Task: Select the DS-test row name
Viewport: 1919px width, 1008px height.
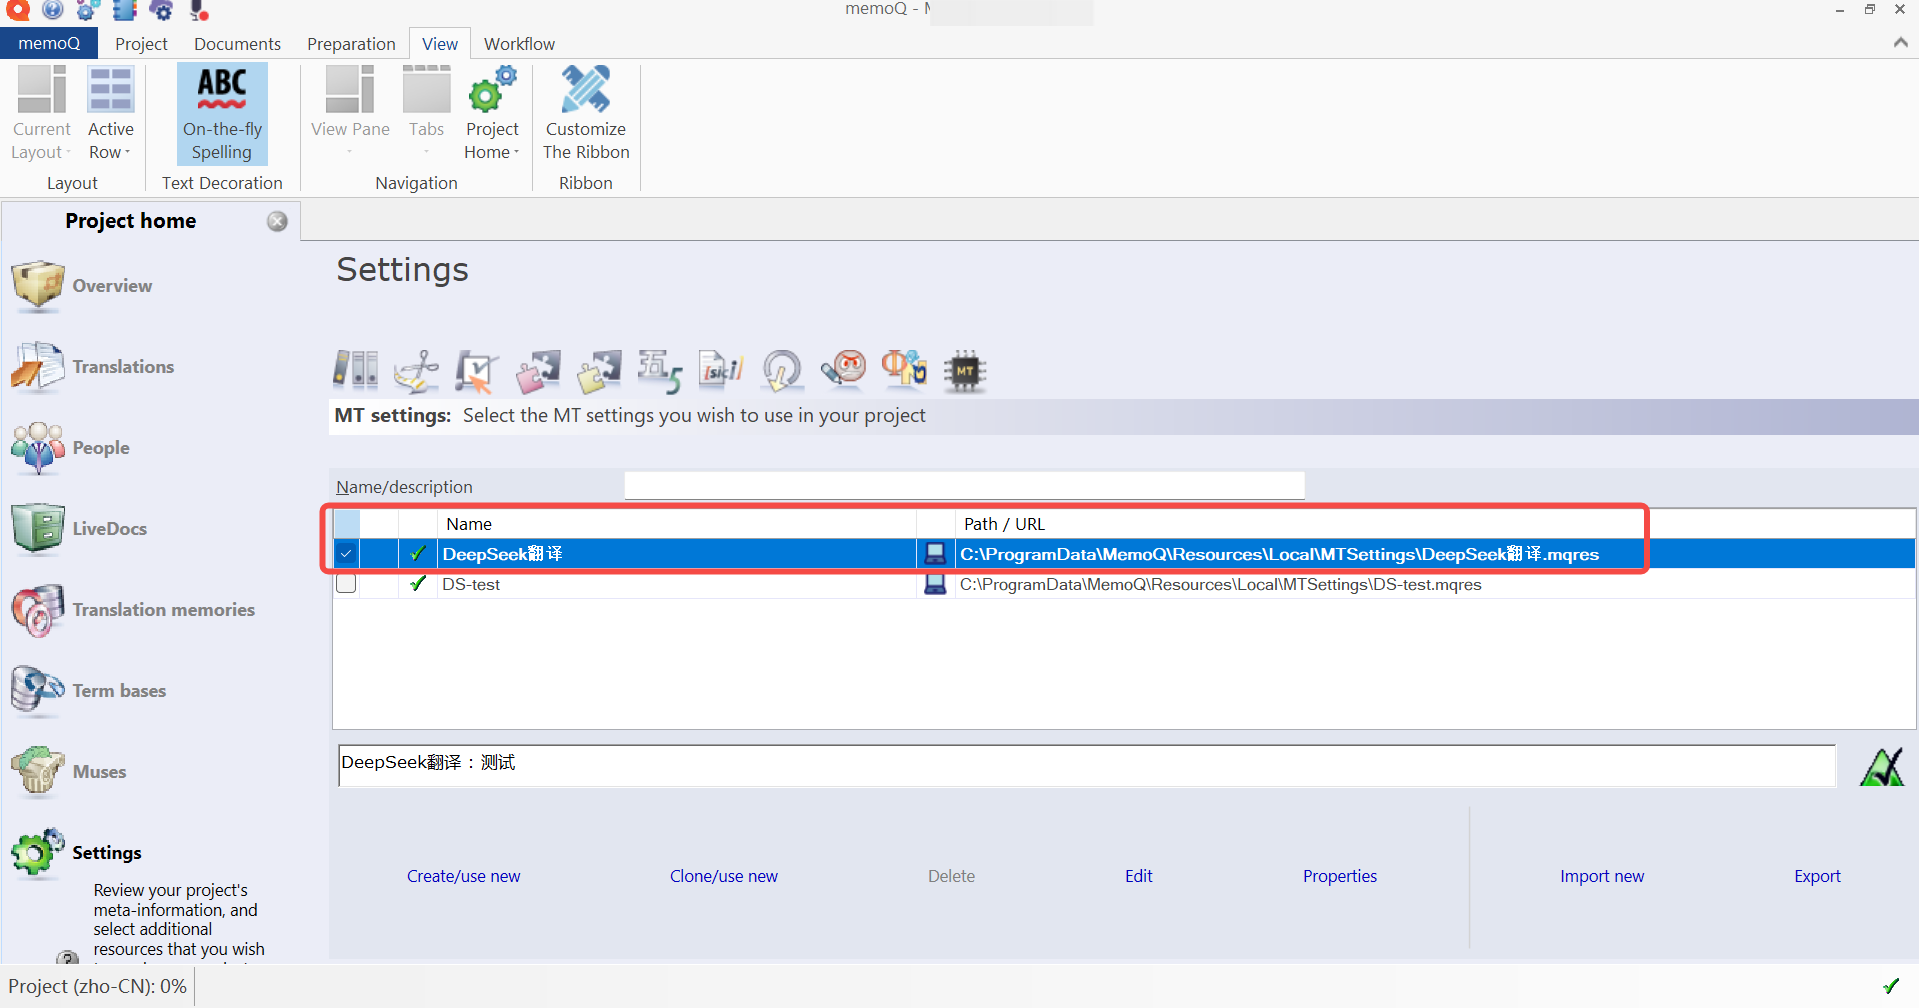Action: pyautogui.click(x=471, y=584)
